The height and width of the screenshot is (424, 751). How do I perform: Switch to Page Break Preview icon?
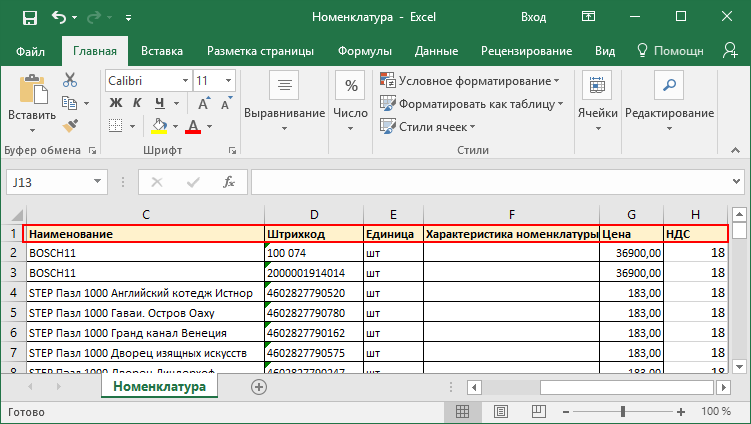click(x=539, y=412)
